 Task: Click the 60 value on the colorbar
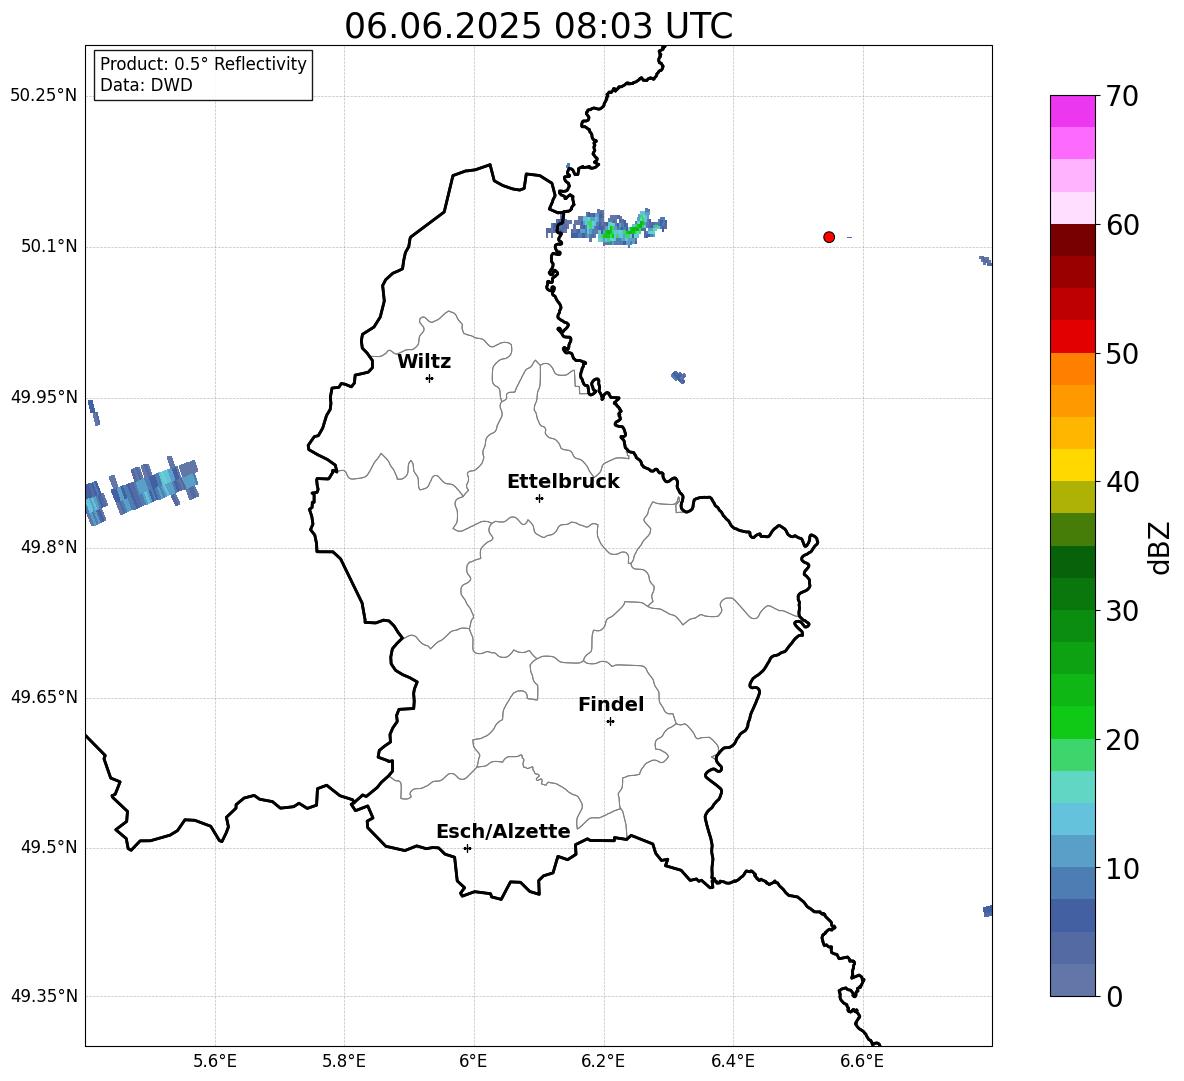1122,225
